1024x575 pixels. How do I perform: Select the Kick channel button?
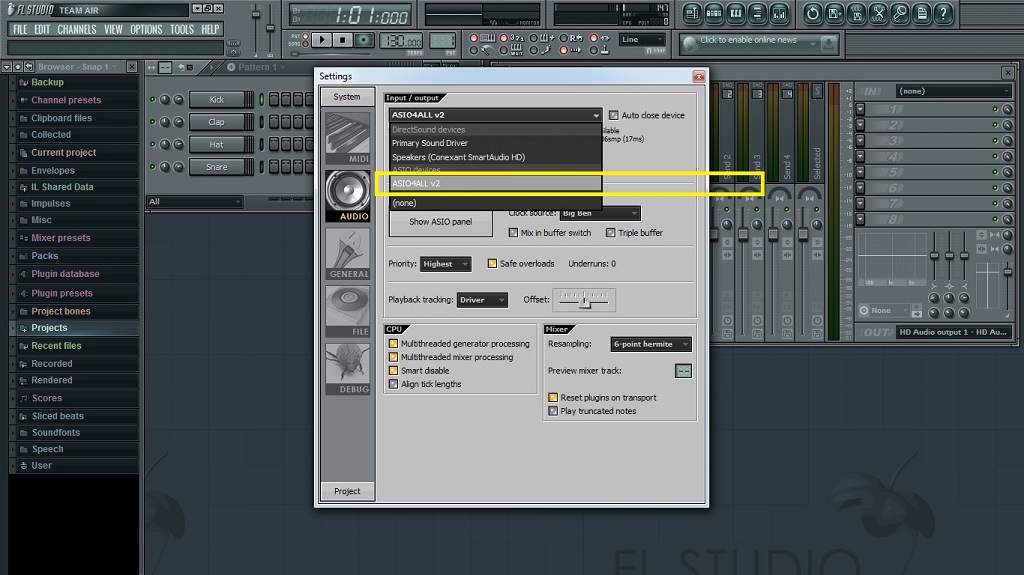tap(217, 100)
